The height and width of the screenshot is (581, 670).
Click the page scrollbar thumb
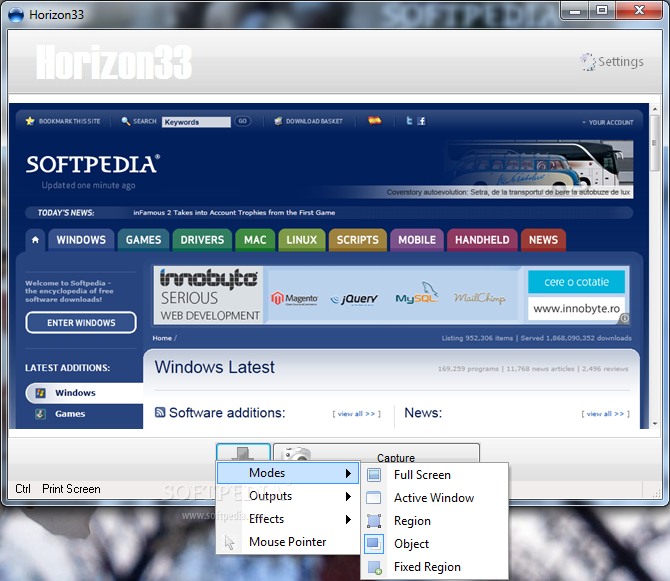[x=655, y=143]
